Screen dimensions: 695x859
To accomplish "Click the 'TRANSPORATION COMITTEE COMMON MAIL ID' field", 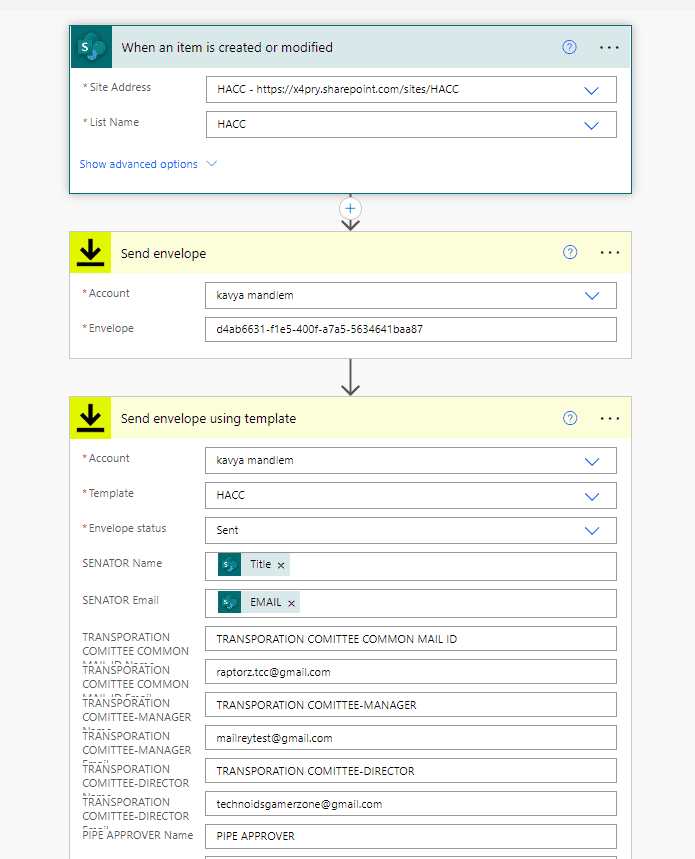I will click(x=411, y=639).
